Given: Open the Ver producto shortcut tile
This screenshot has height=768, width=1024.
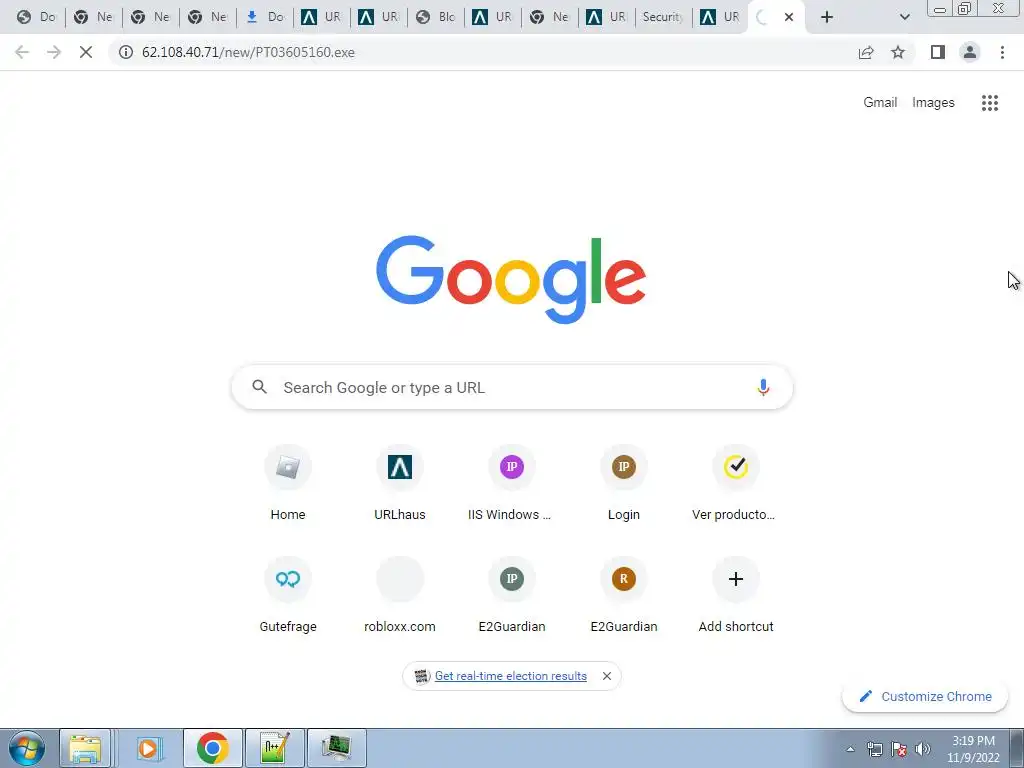Looking at the screenshot, I should tap(735, 483).
